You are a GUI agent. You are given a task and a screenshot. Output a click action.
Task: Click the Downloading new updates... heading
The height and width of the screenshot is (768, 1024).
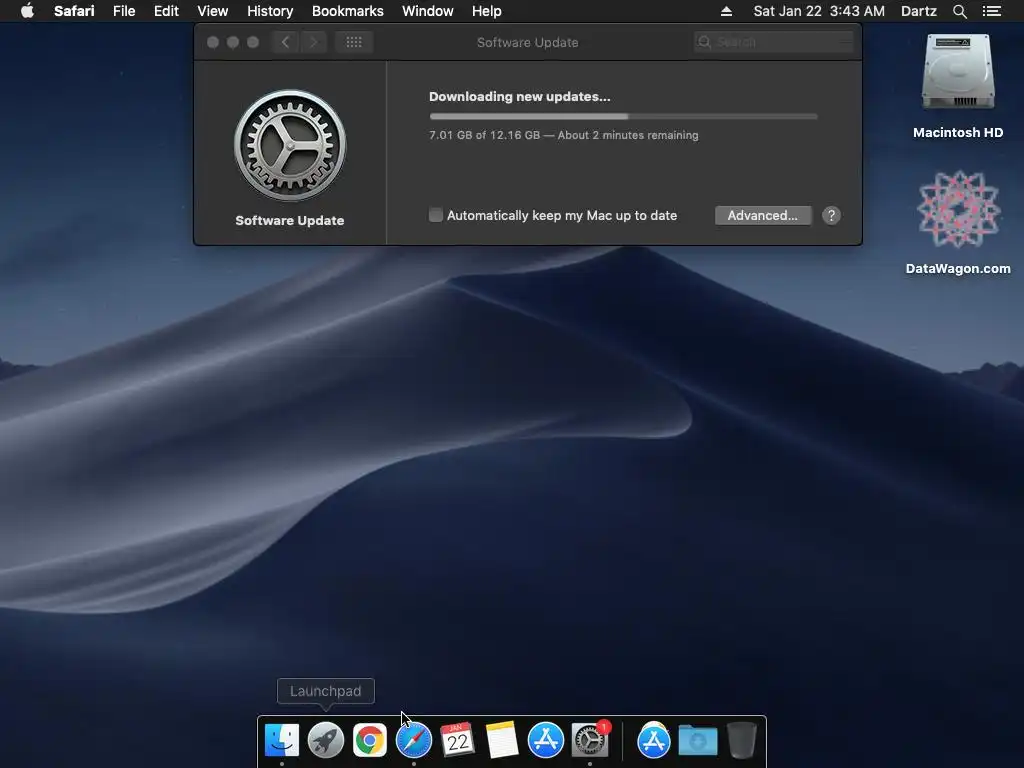pos(519,97)
